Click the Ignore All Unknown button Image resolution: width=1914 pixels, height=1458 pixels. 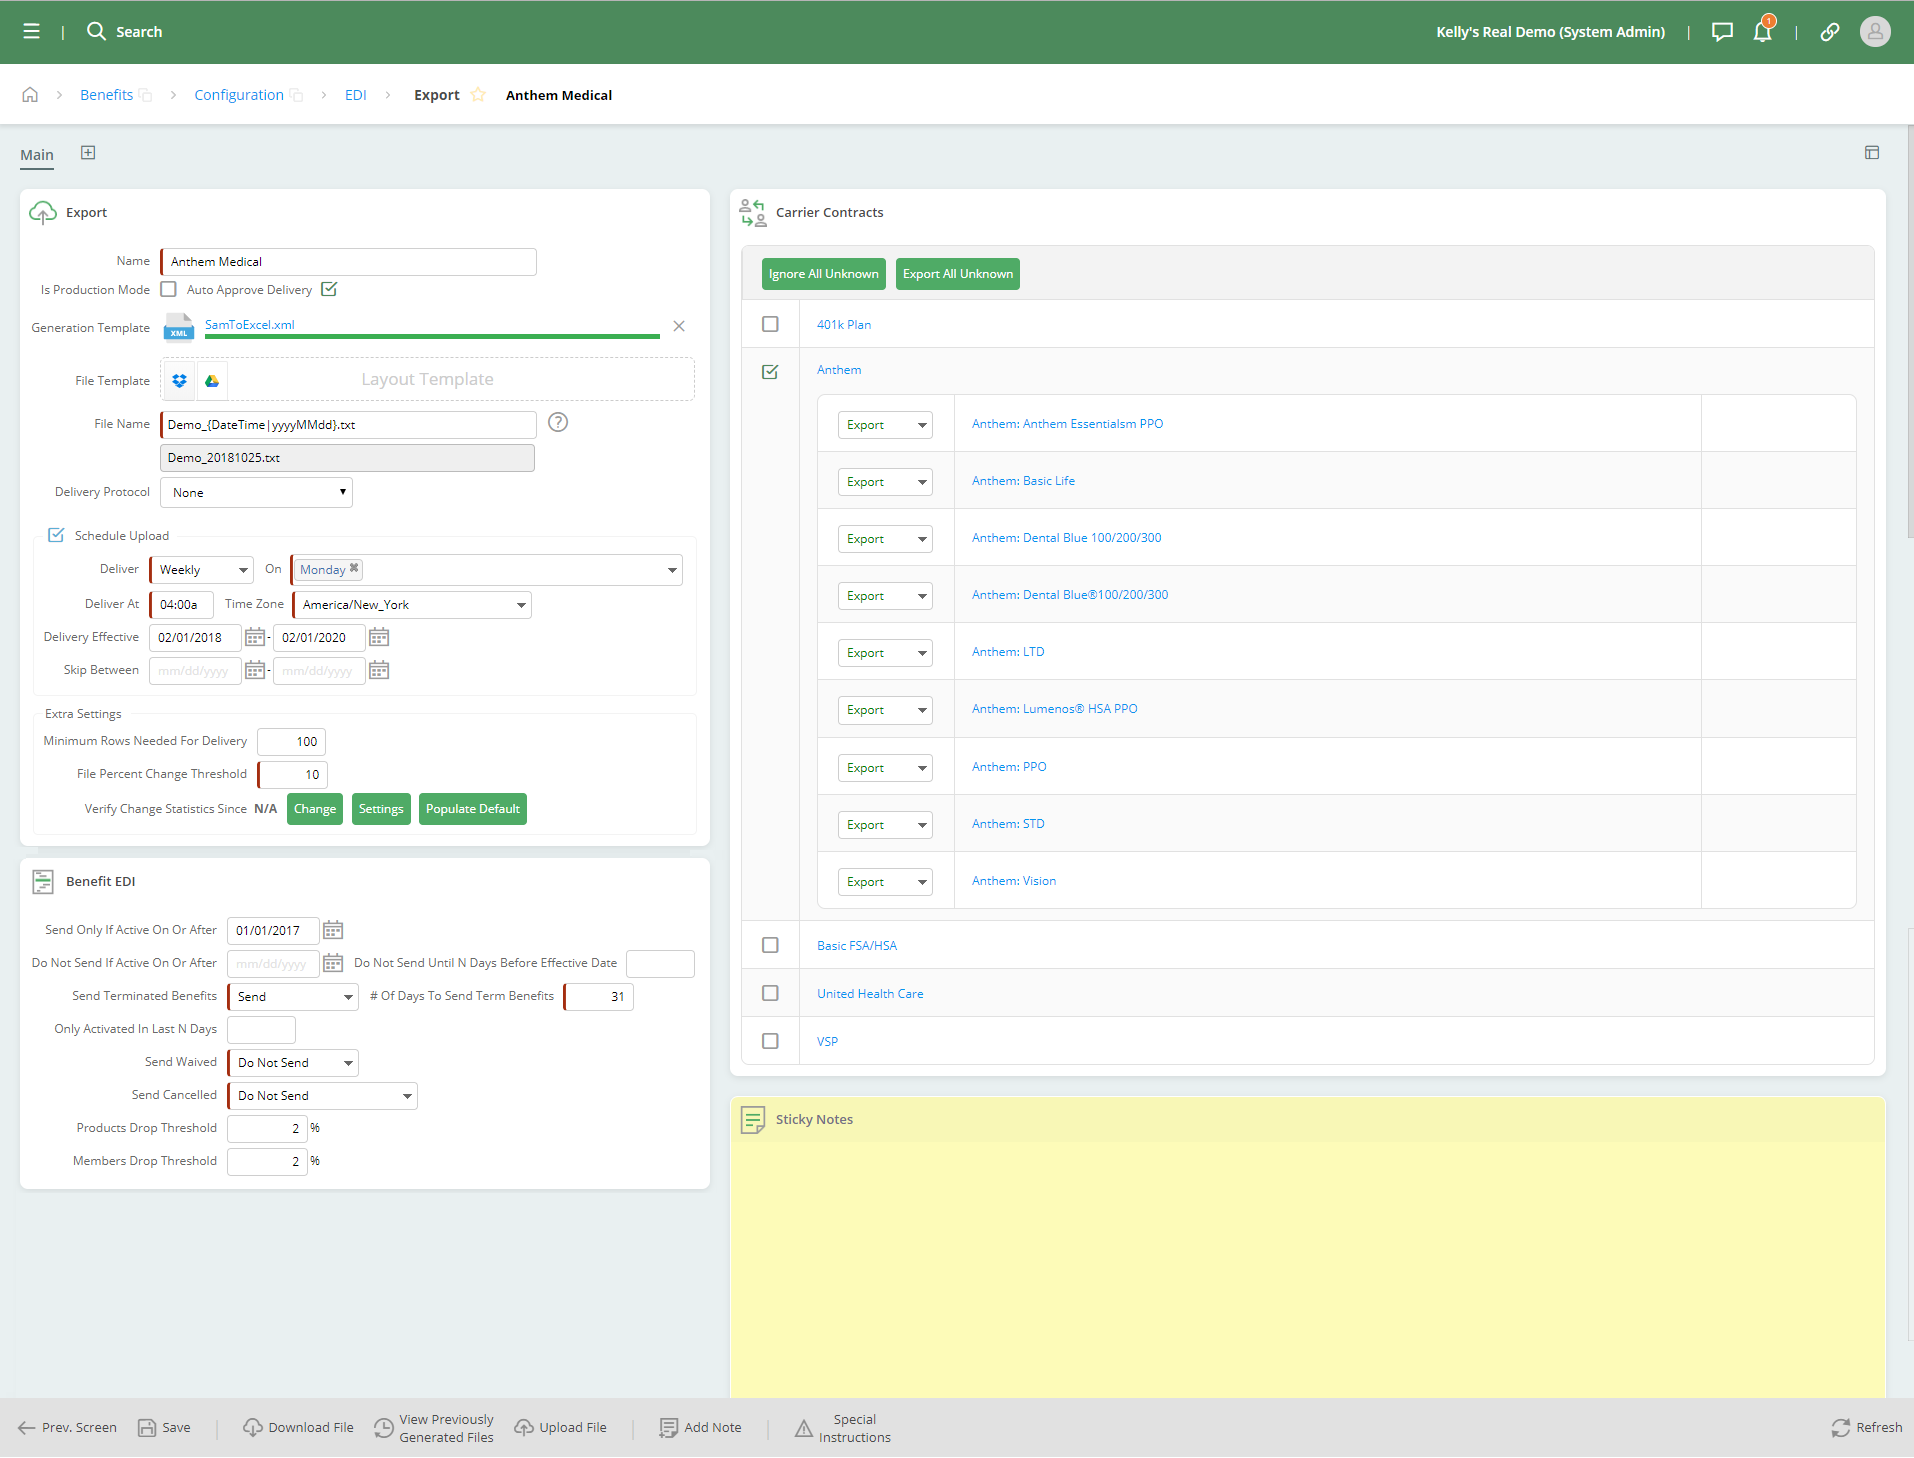[824, 274]
